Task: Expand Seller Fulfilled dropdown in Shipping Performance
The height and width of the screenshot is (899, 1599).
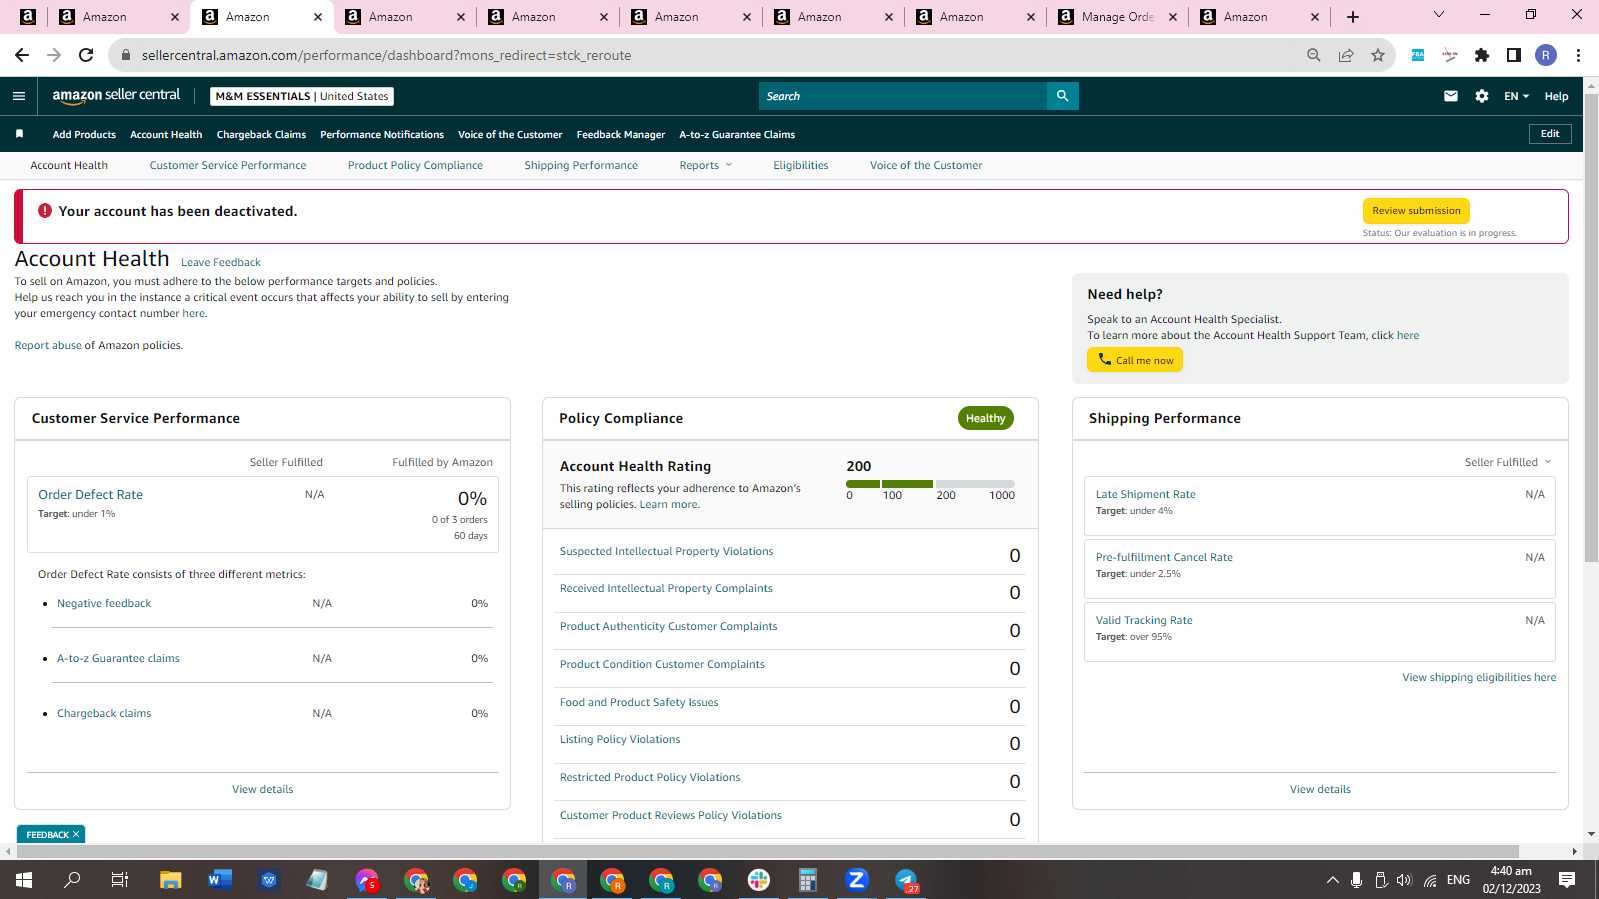Action: click(x=1508, y=462)
